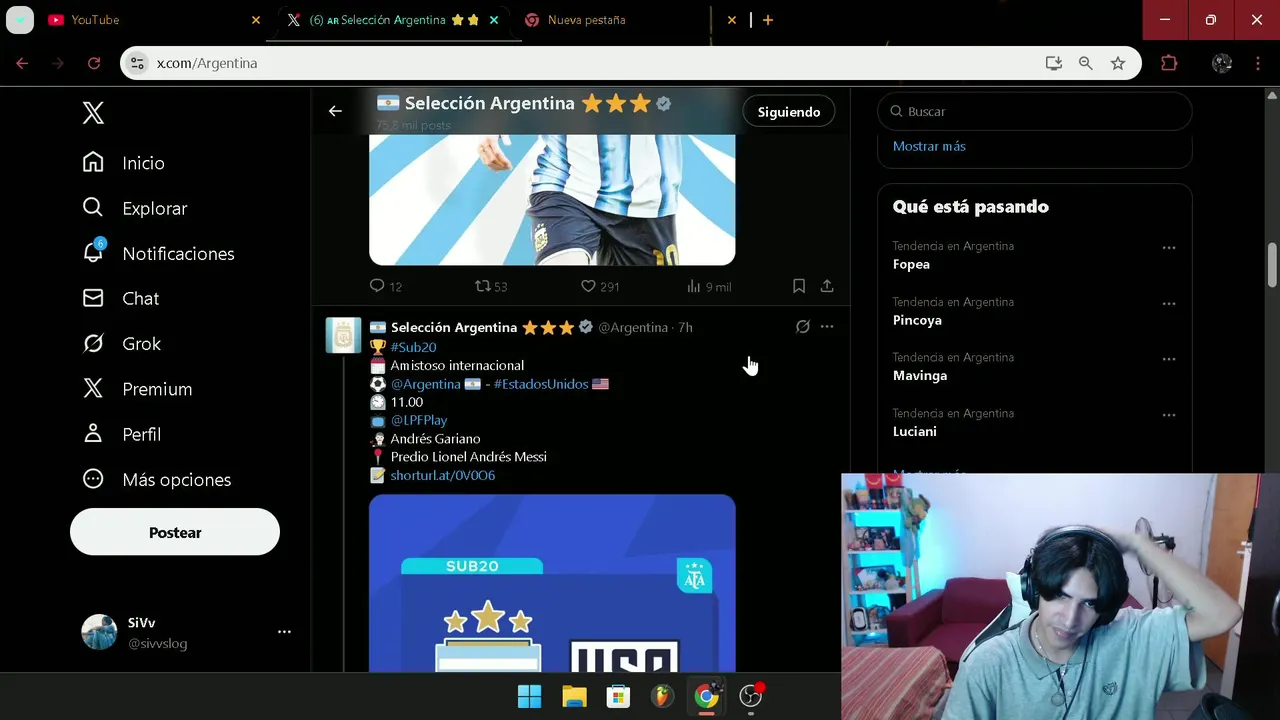Viewport: 1280px width, 720px height.
Task: Open the SUB20 match image
Action: coord(552,583)
